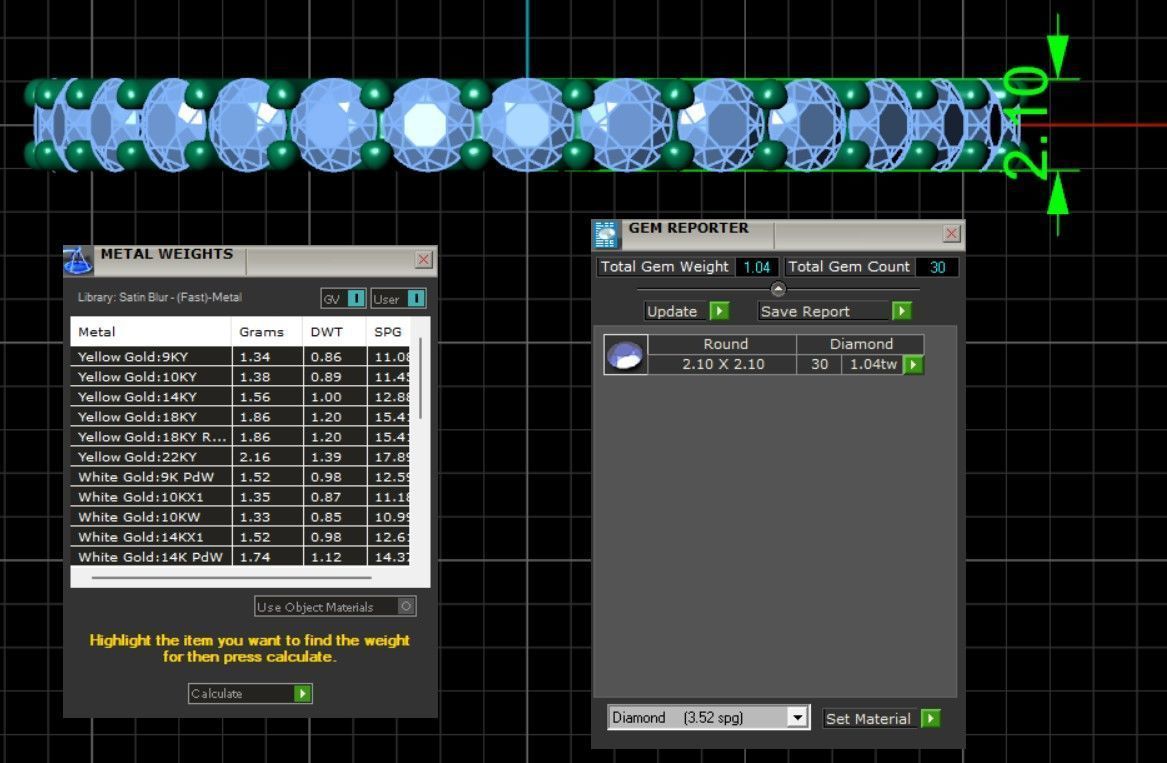The image size is (1167, 763).
Task: Click the green arrow beside Update
Action: (719, 311)
